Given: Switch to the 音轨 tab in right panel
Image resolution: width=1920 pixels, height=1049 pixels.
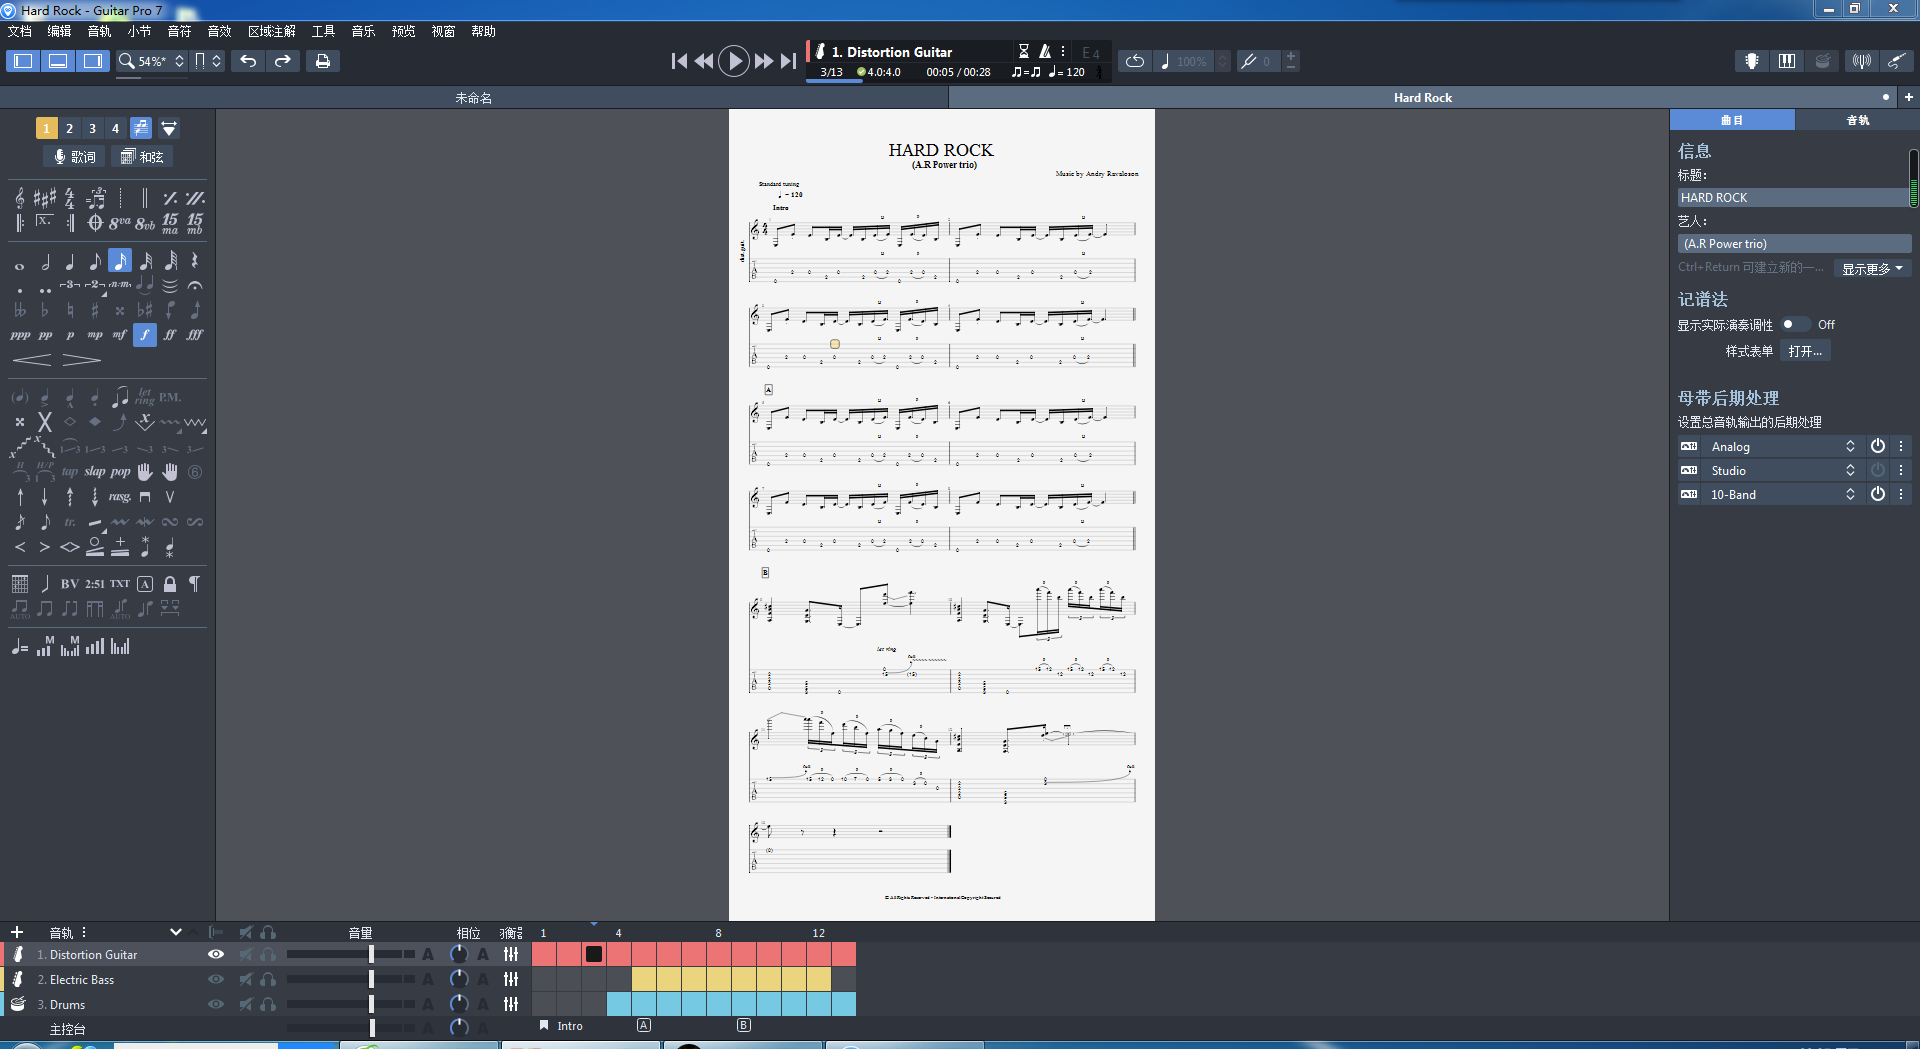Looking at the screenshot, I should point(1857,120).
